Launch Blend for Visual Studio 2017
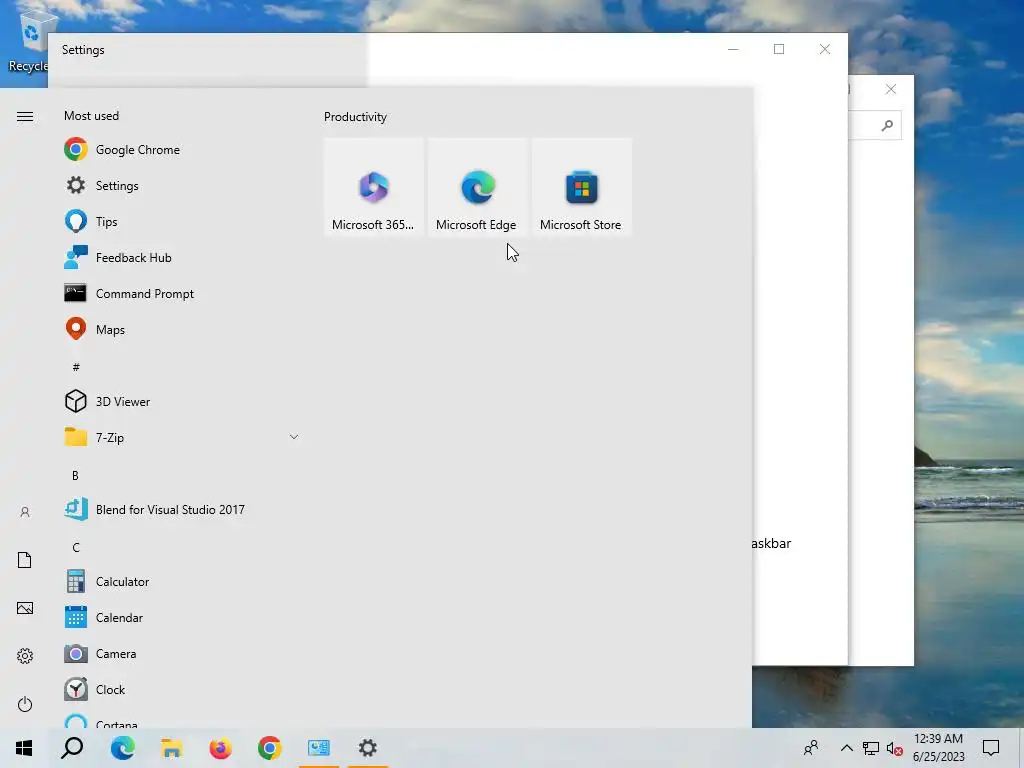Screen dimensions: 1024x768 [183, 509]
